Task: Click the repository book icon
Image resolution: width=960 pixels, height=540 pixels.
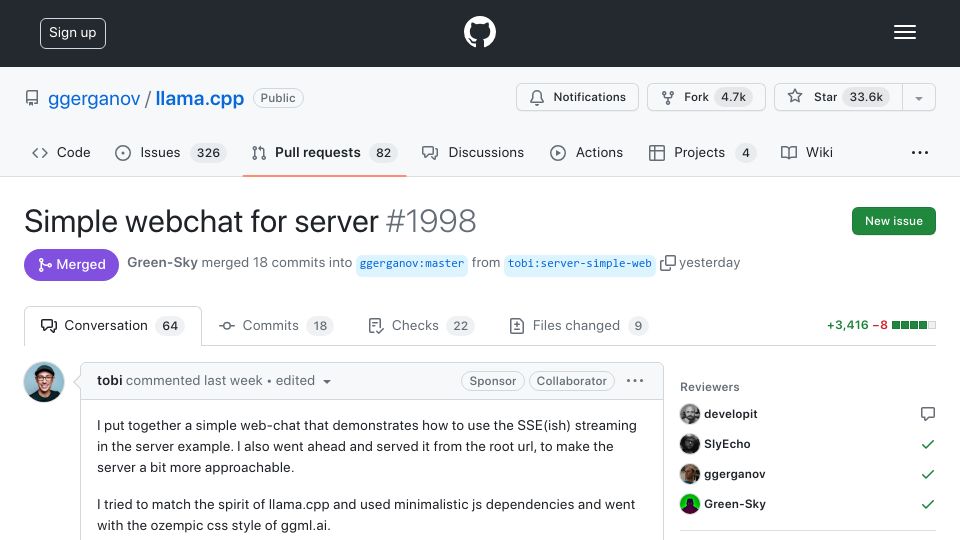Action: (32, 98)
